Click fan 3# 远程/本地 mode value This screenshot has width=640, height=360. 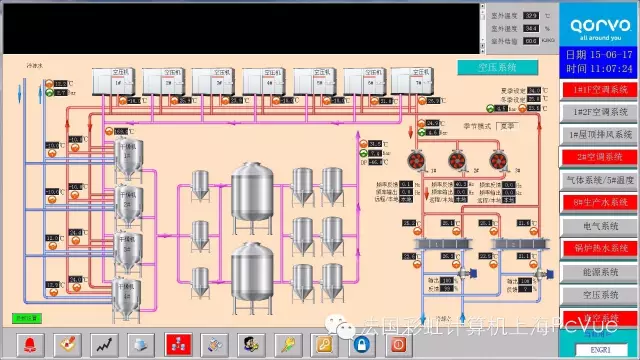pos(509,200)
